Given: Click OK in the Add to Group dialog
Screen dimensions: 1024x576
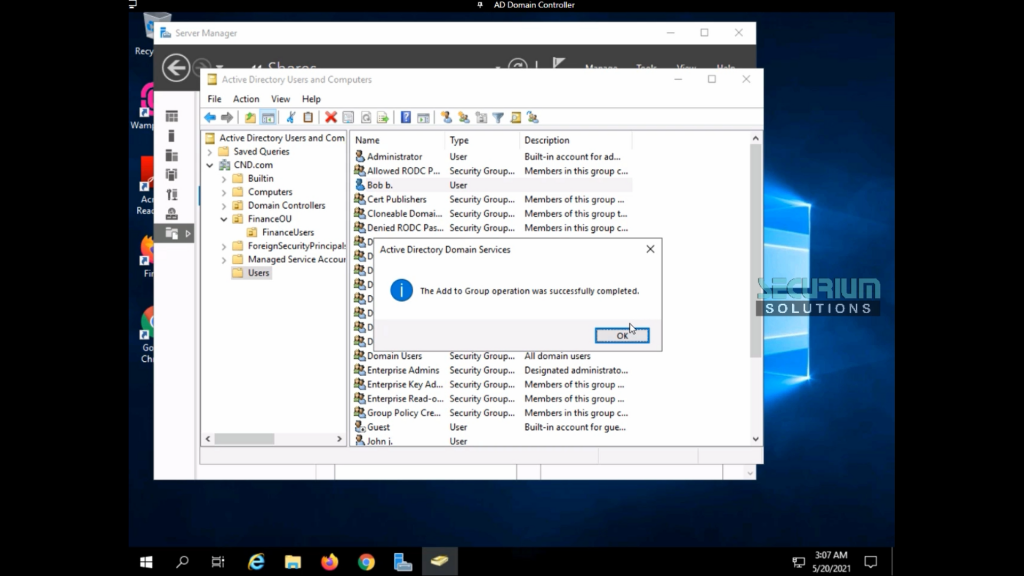Looking at the screenshot, I should [x=622, y=335].
